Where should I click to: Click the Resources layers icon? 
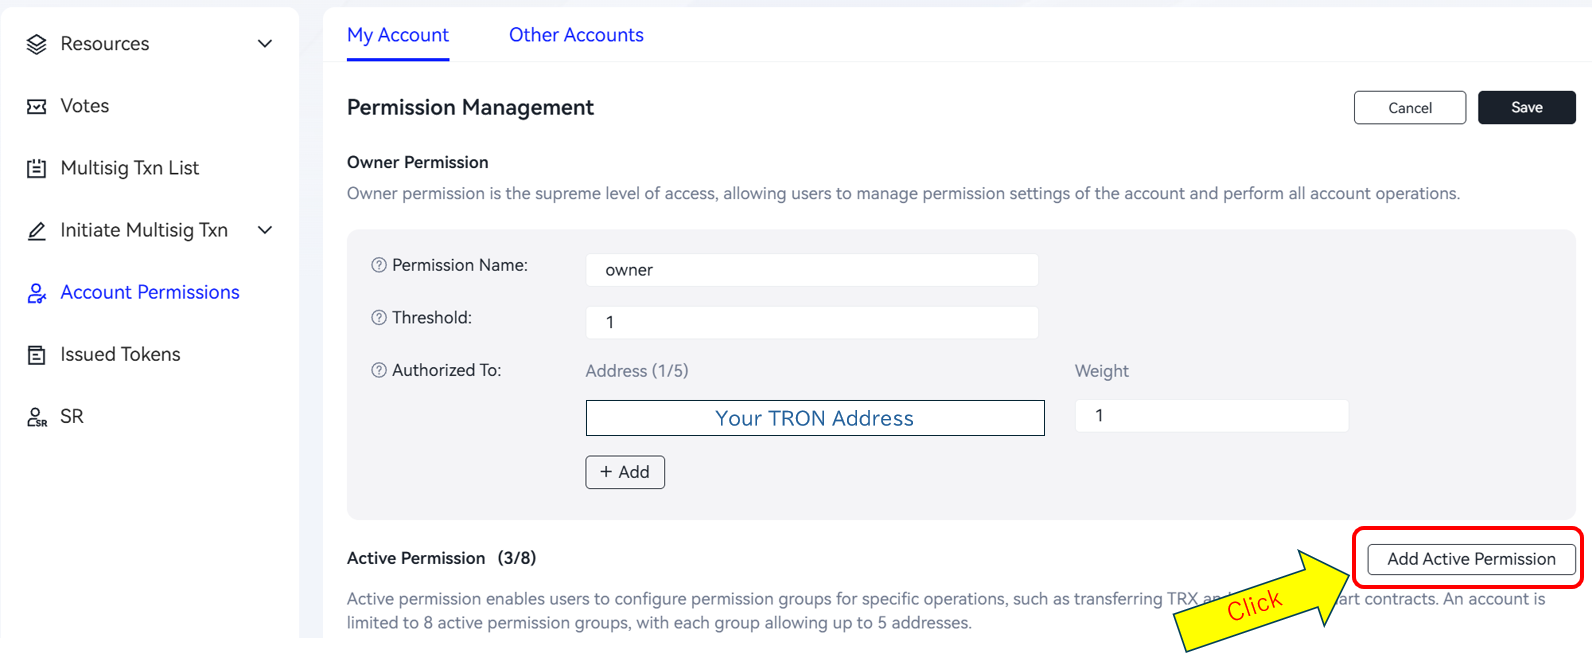point(37,44)
